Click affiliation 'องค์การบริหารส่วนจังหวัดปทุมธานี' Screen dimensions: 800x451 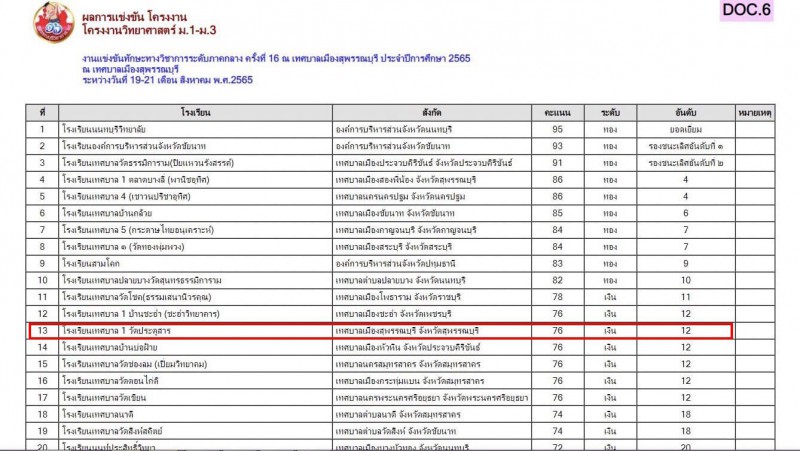click(x=395, y=264)
